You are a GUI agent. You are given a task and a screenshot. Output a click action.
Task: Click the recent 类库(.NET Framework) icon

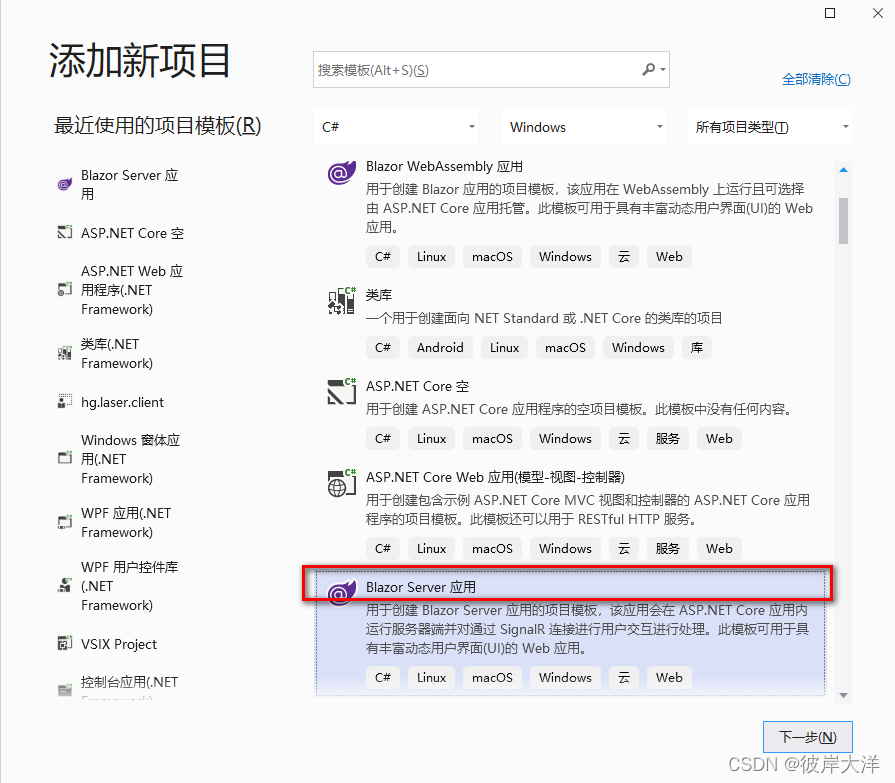click(x=64, y=353)
